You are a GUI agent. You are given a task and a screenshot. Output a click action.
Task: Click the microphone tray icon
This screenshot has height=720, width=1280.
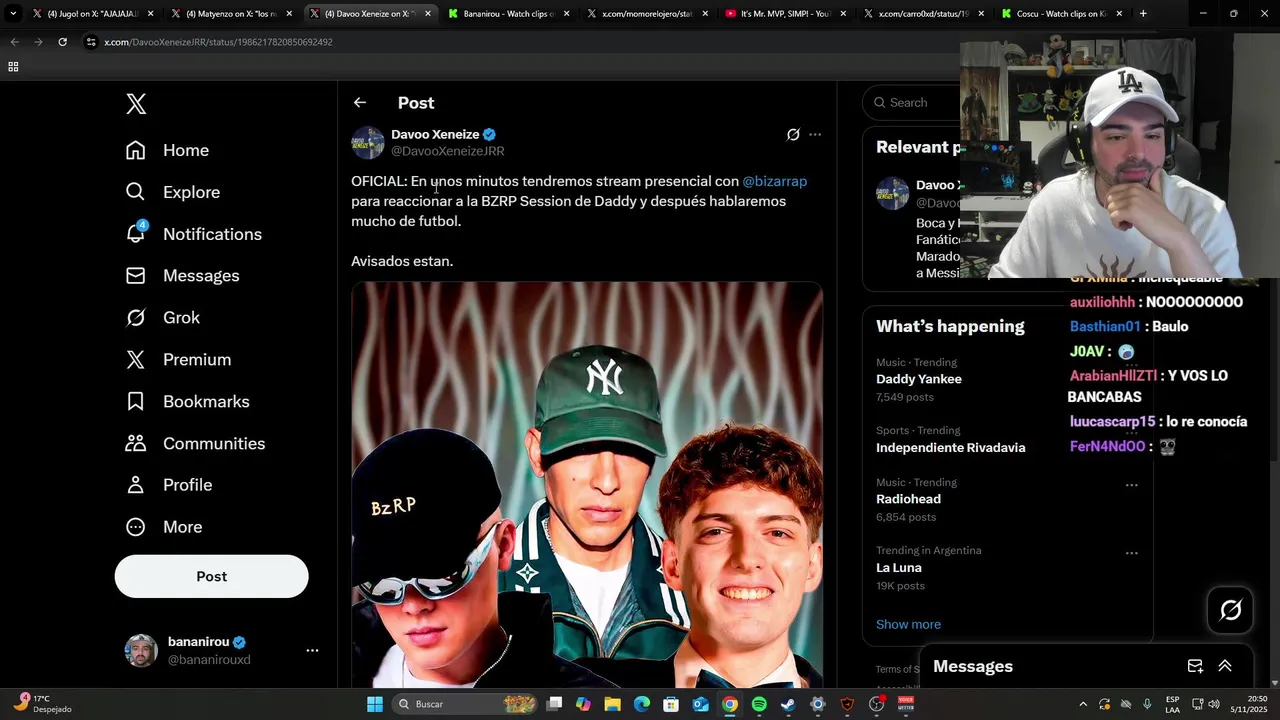pos(1147,704)
